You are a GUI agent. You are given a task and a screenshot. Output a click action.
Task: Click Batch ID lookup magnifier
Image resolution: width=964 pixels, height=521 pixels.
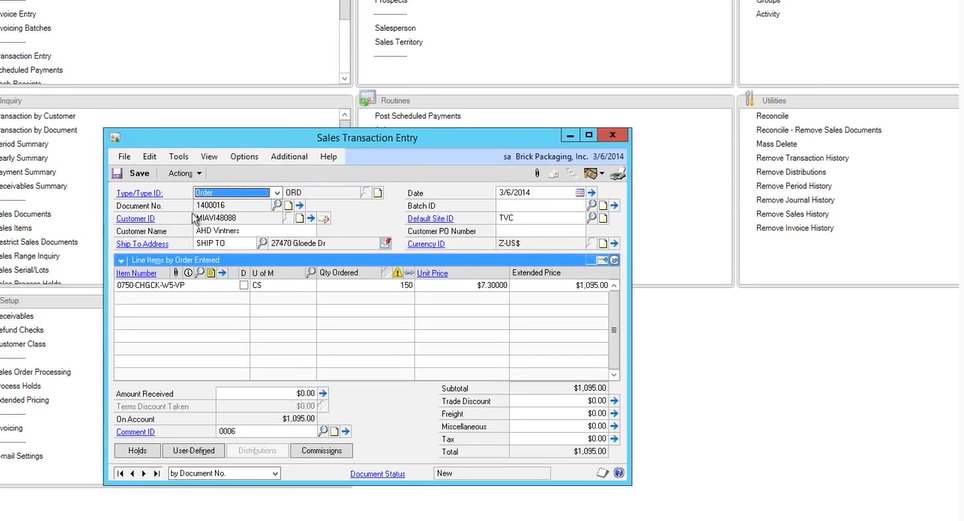pyautogui.click(x=591, y=205)
